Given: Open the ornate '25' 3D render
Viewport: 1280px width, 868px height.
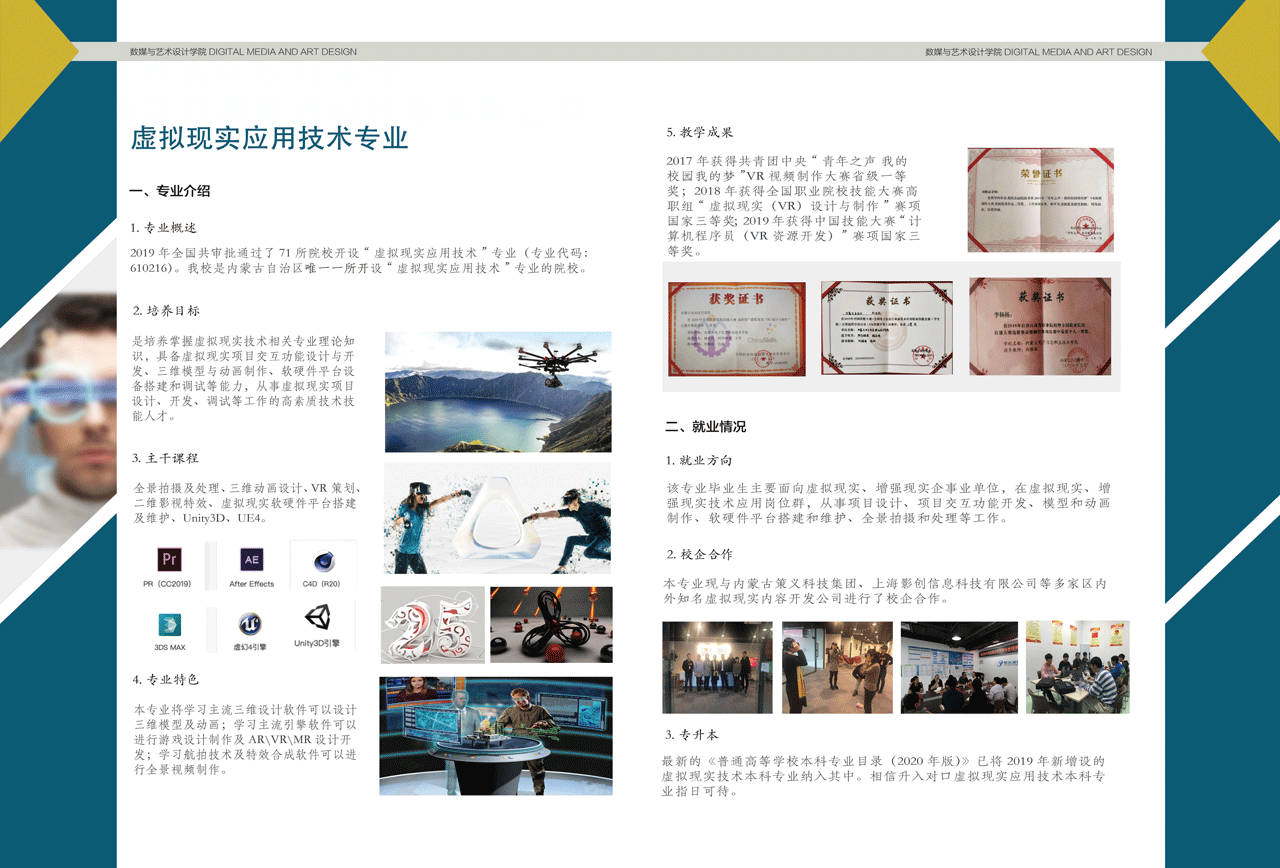Looking at the screenshot, I should pos(432,625).
